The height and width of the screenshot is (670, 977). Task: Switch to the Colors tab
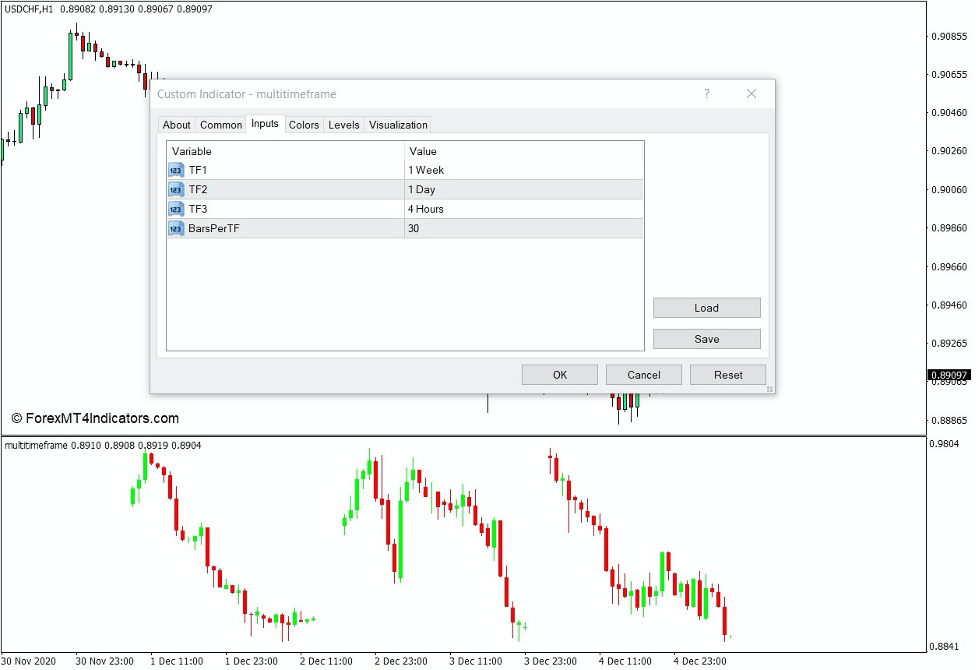pos(303,124)
